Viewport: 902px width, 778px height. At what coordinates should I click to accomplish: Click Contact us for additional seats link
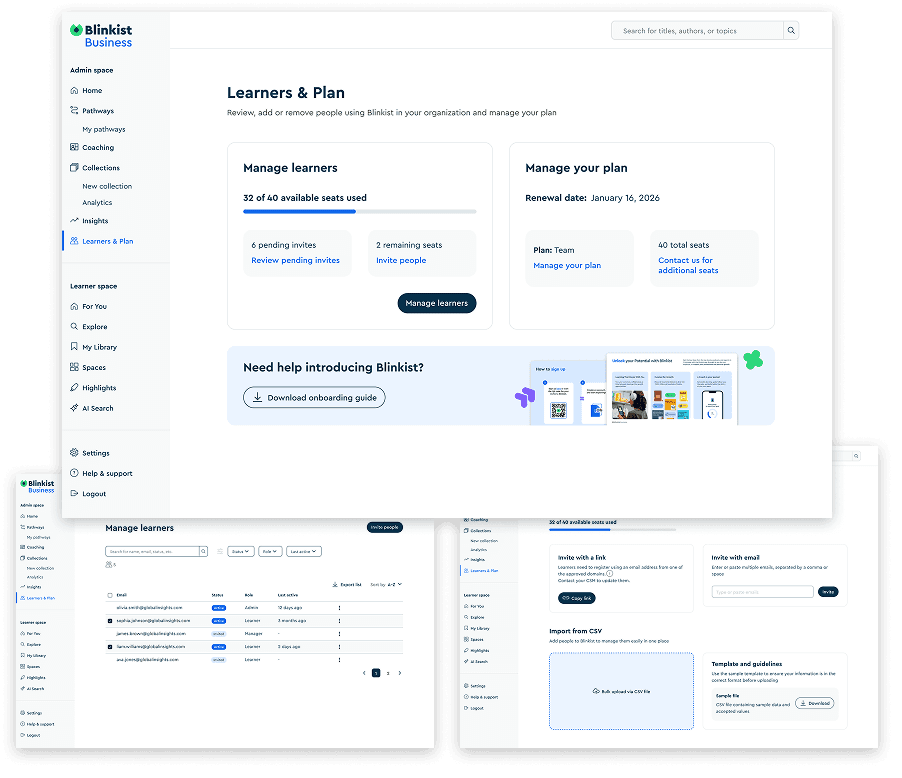[688, 265]
